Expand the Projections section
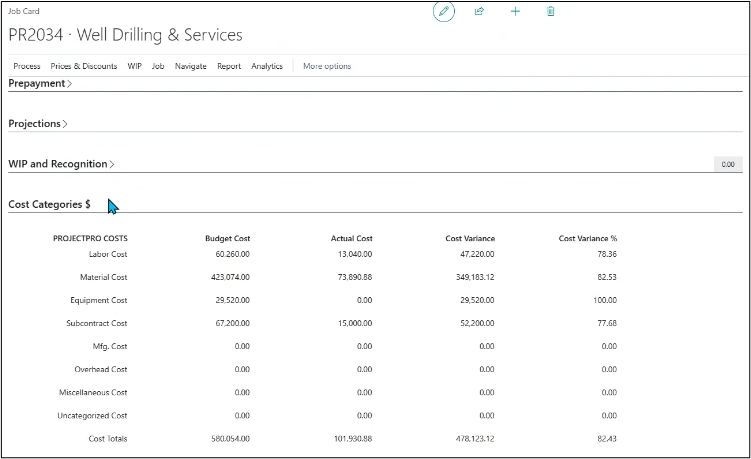The image size is (751, 459). (38, 124)
